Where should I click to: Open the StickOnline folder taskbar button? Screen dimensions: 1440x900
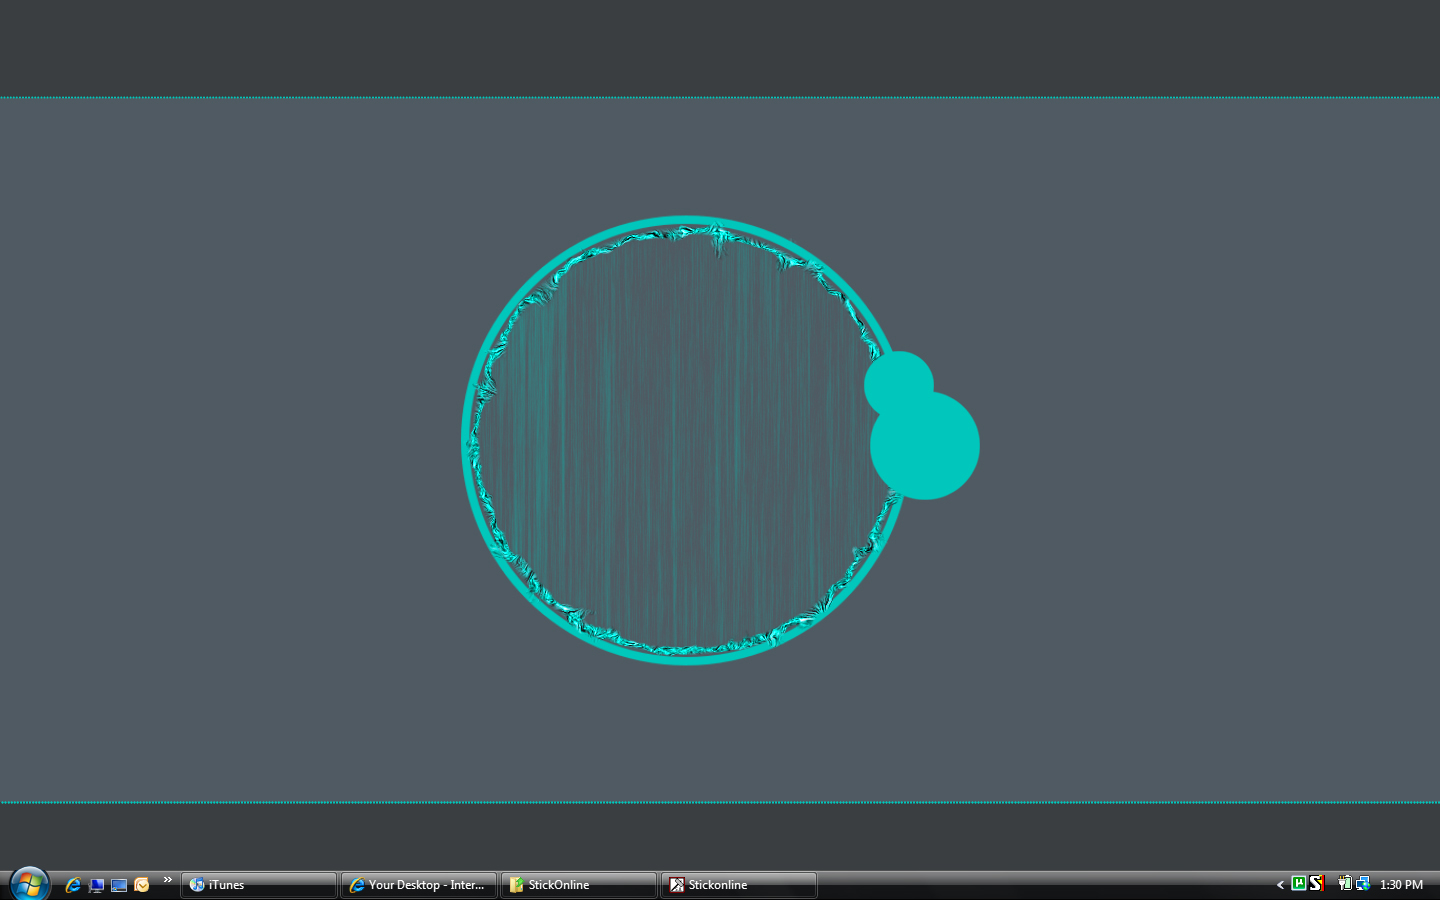point(579,885)
